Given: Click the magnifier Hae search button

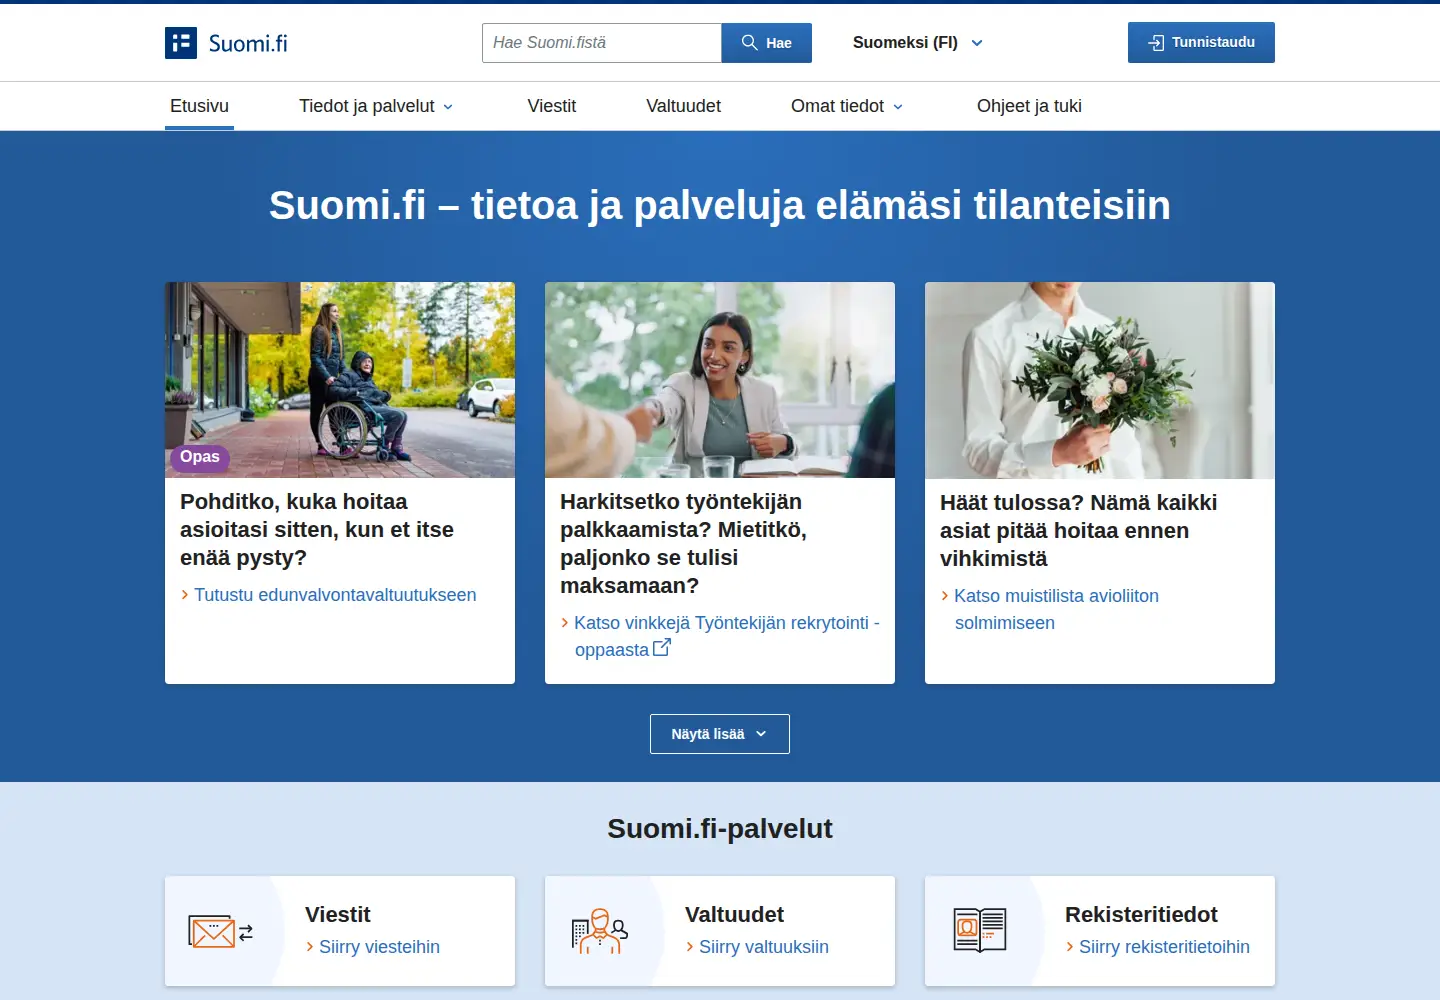Looking at the screenshot, I should (x=767, y=43).
